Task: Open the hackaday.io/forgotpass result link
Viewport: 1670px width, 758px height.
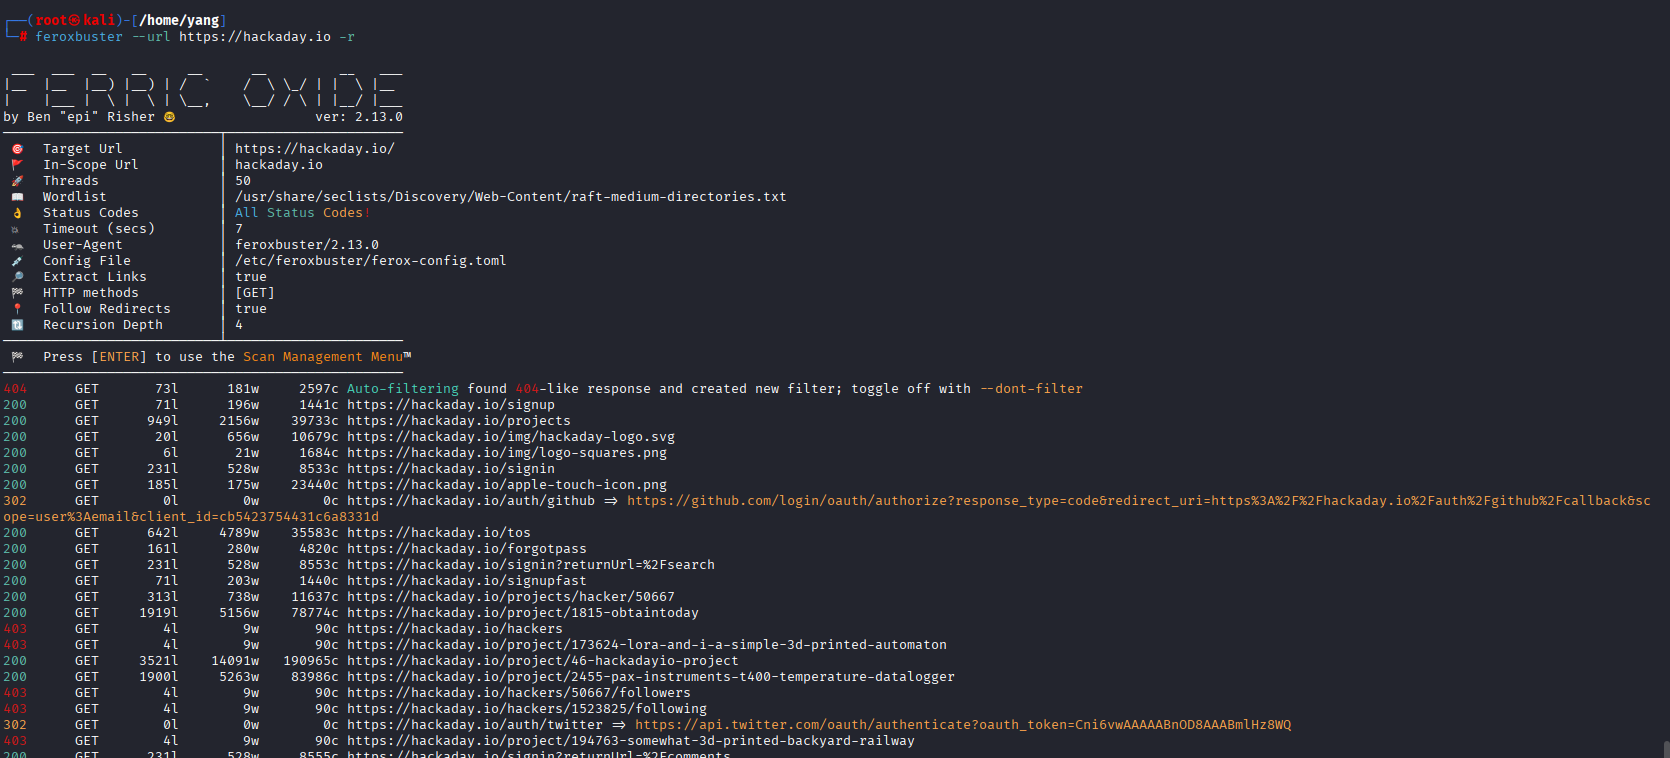Action: [x=466, y=549]
